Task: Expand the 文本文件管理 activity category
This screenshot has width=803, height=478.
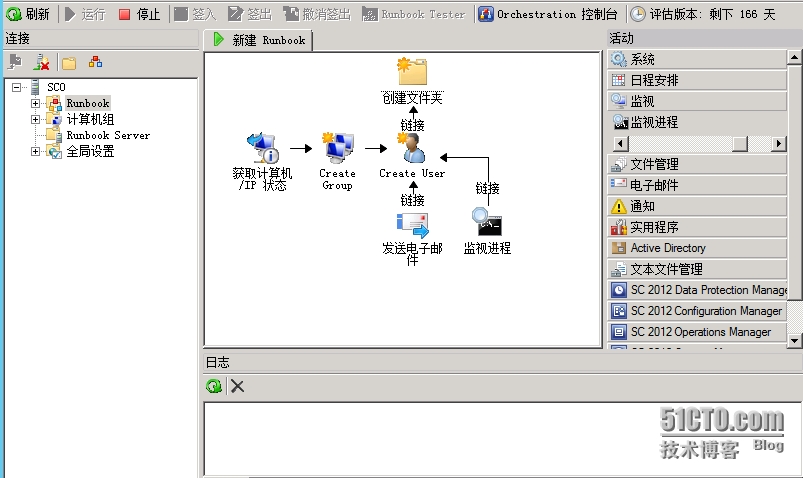Action: tap(697, 269)
